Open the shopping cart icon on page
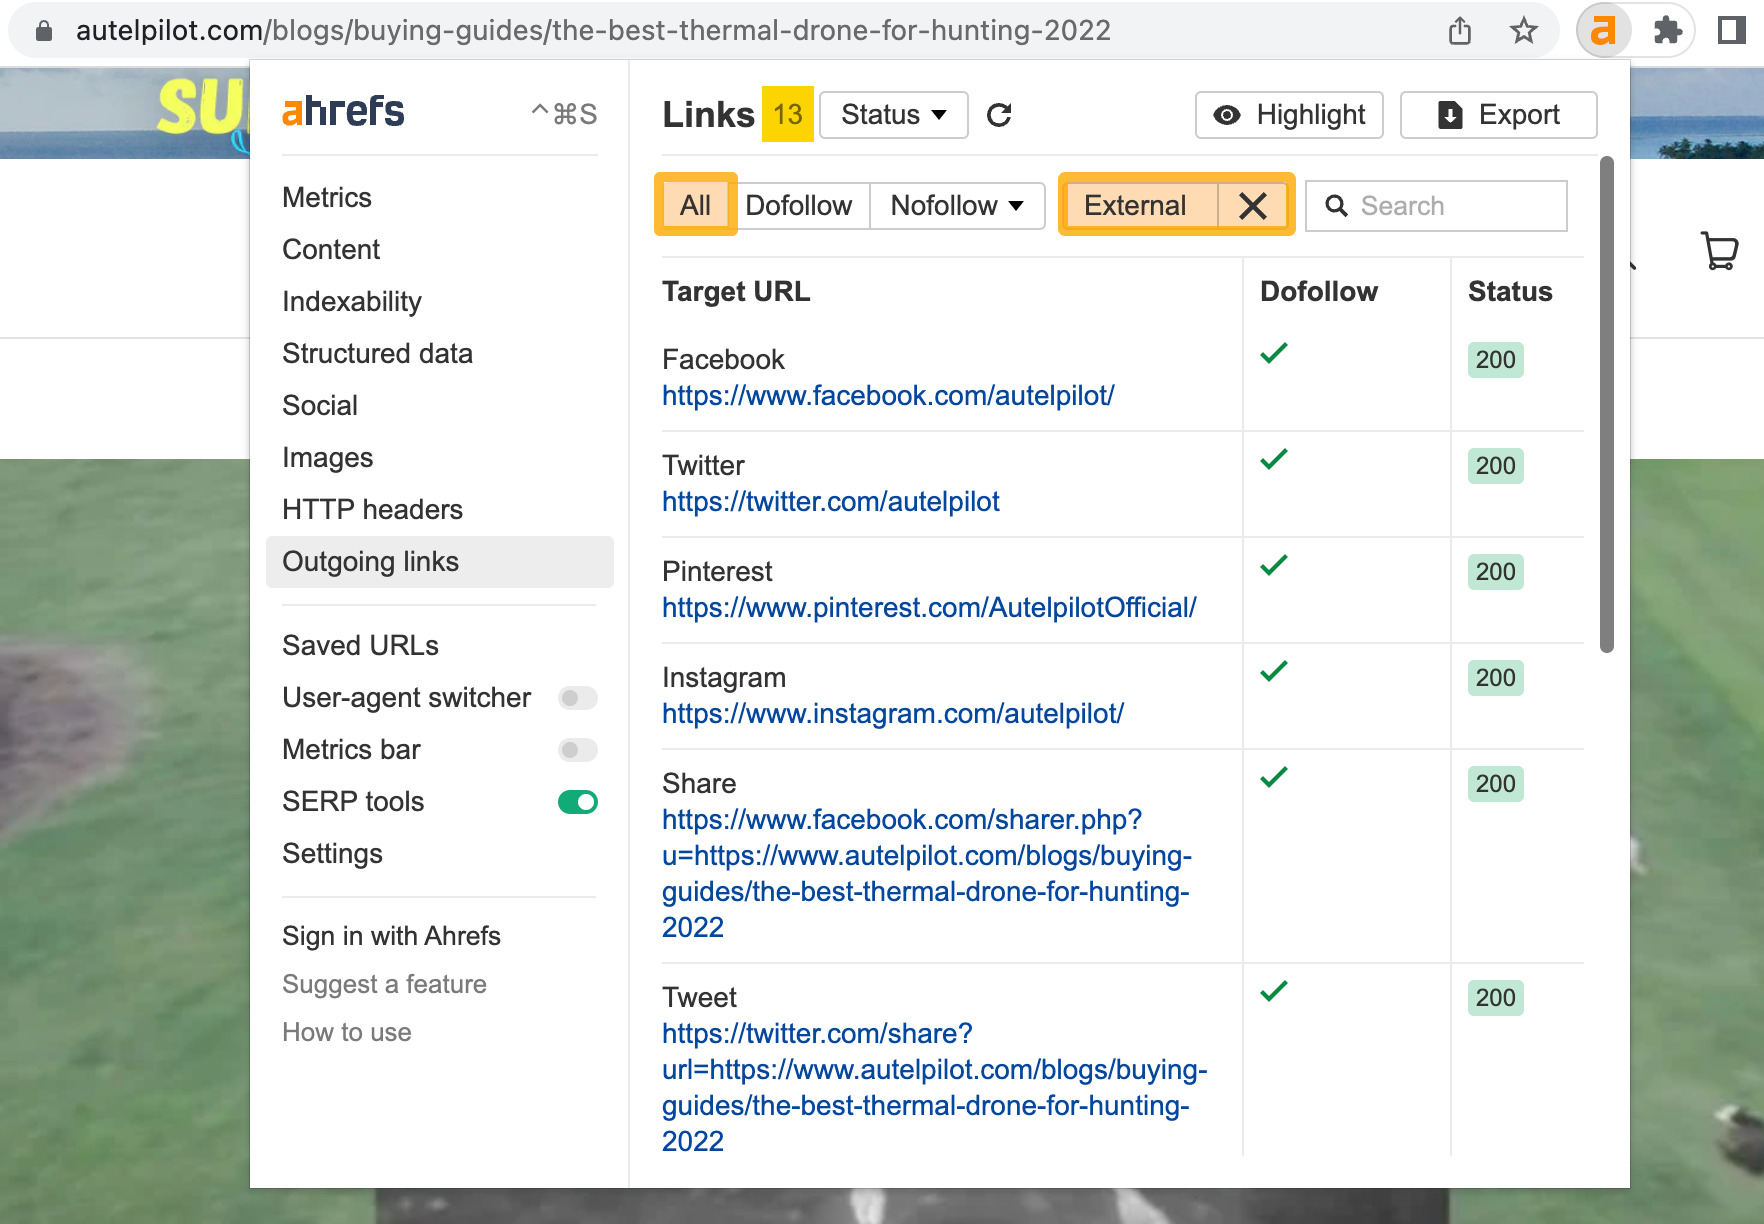 coord(1719,251)
